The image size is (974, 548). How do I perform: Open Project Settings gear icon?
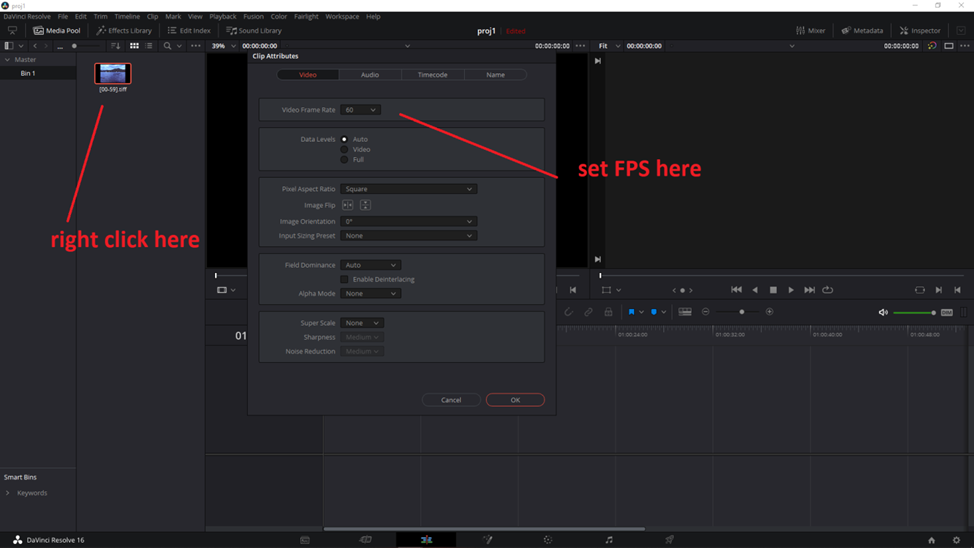[956, 541]
